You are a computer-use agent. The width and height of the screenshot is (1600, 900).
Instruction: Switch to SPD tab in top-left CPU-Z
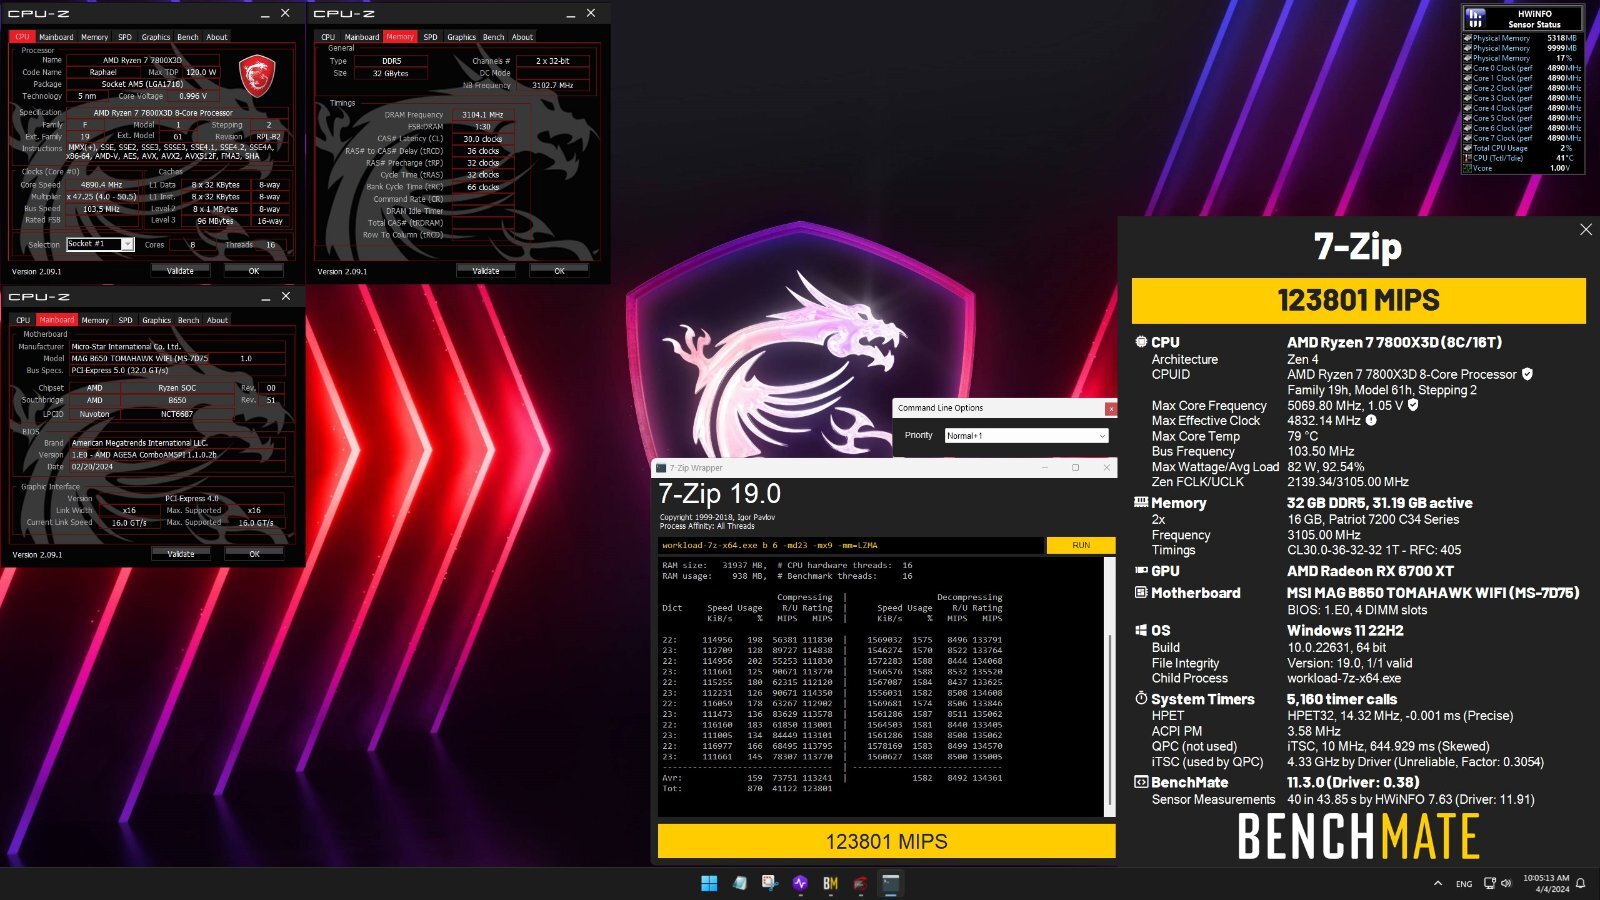point(125,37)
